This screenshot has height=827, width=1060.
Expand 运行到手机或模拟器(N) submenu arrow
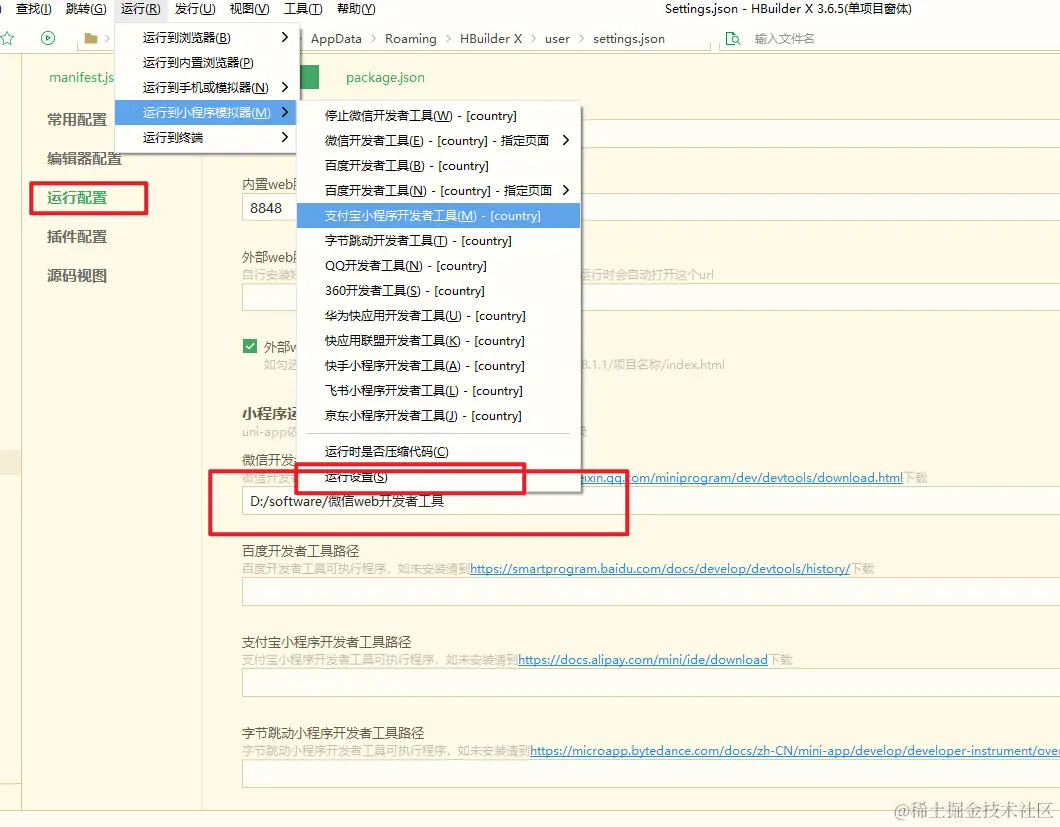pos(285,87)
